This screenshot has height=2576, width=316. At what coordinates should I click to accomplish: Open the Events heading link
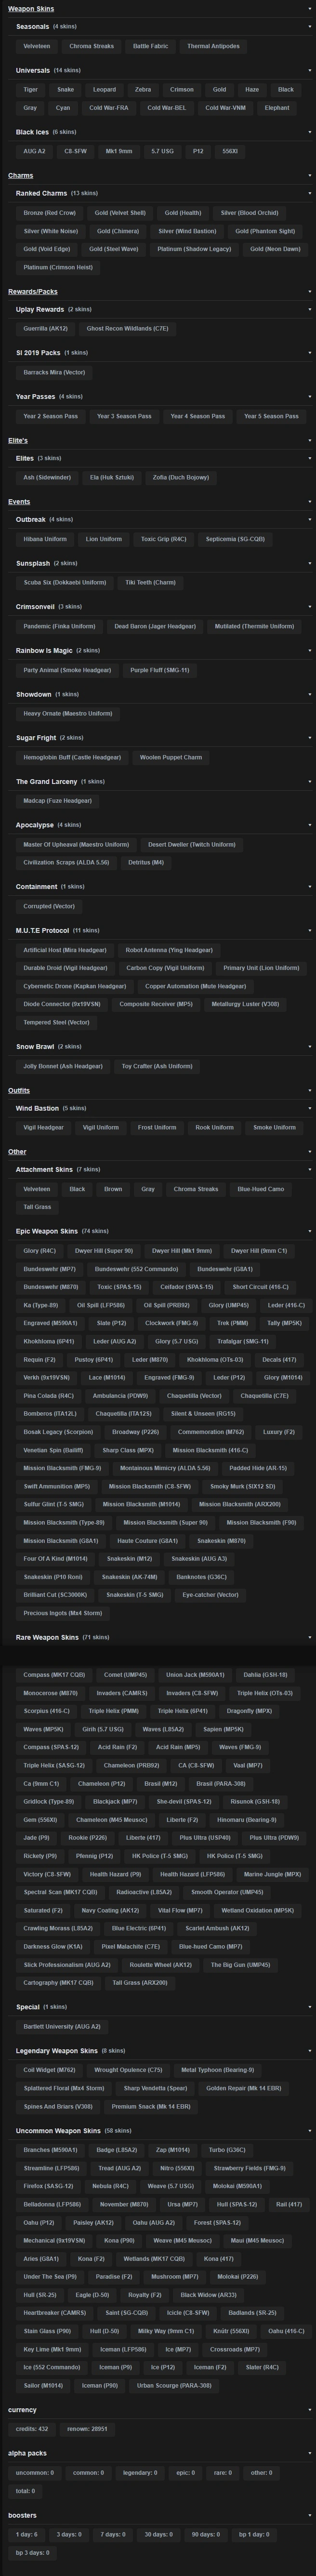click(x=19, y=502)
